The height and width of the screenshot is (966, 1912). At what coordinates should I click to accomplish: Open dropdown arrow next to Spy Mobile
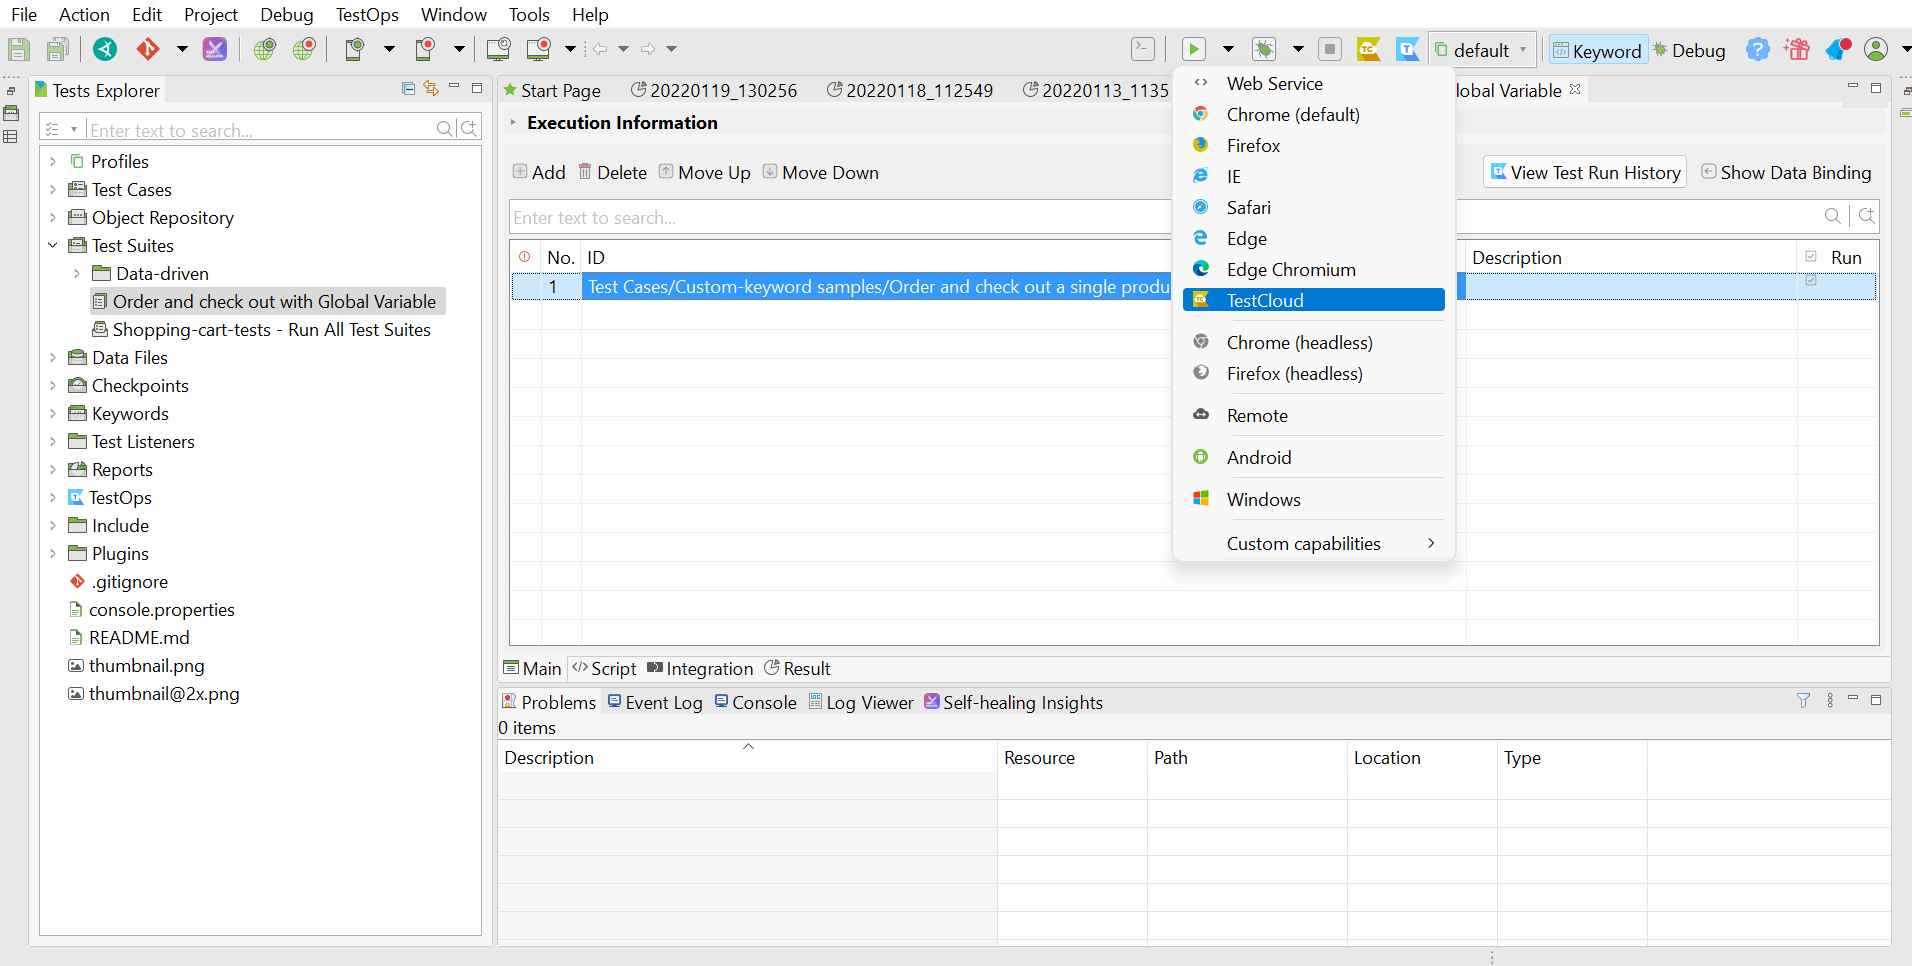(389, 49)
